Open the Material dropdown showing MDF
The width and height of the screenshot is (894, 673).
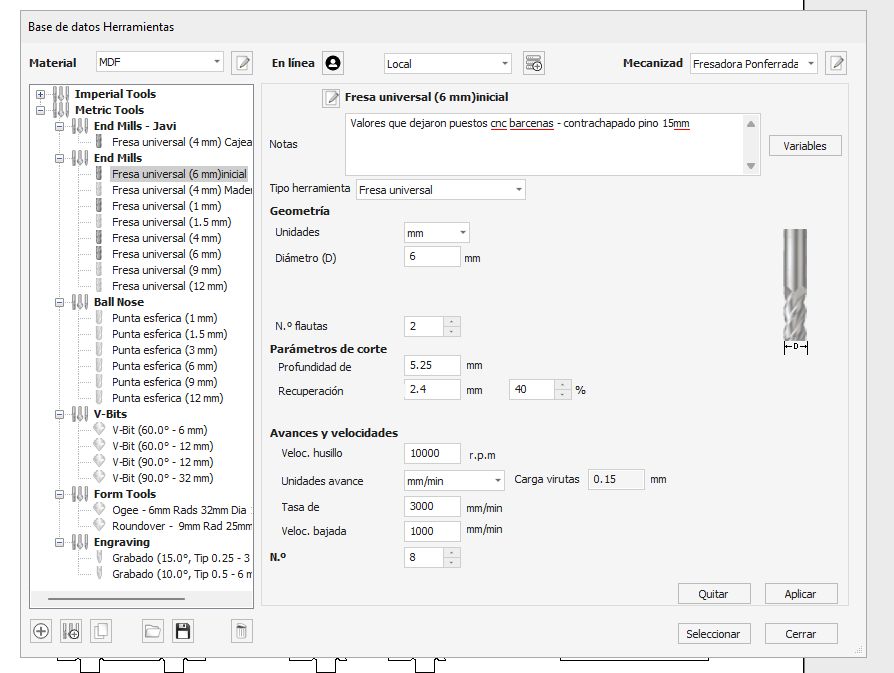coord(159,62)
